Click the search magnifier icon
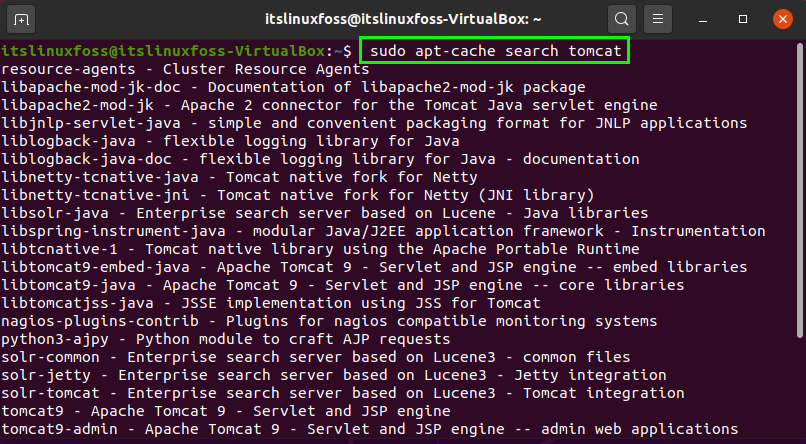This screenshot has width=806, height=444. [621, 20]
